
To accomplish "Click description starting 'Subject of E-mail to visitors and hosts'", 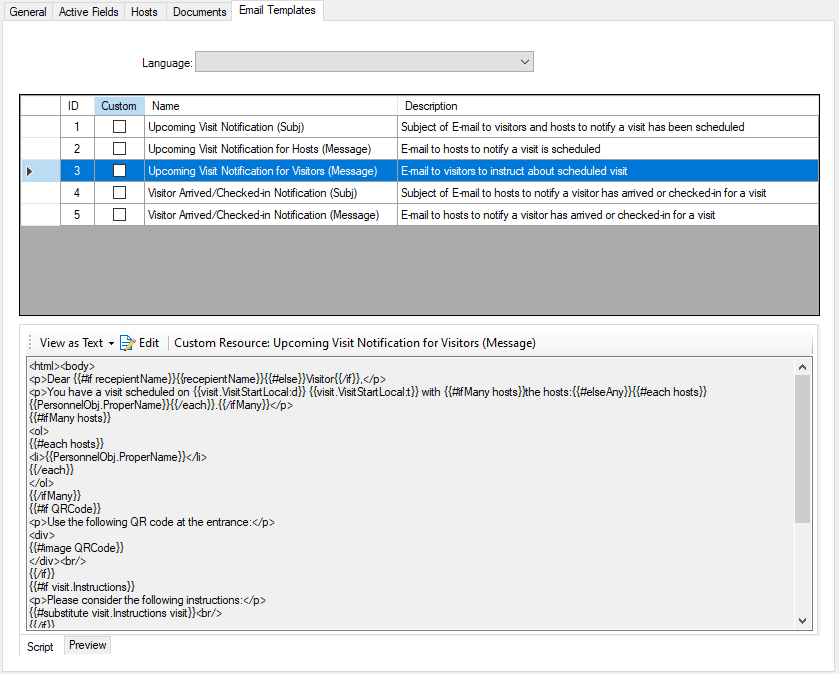I will (608, 127).
